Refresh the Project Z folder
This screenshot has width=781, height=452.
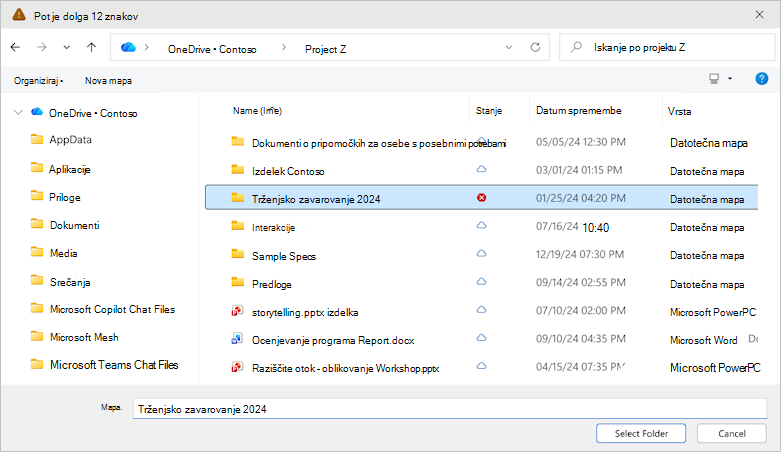pos(535,47)
